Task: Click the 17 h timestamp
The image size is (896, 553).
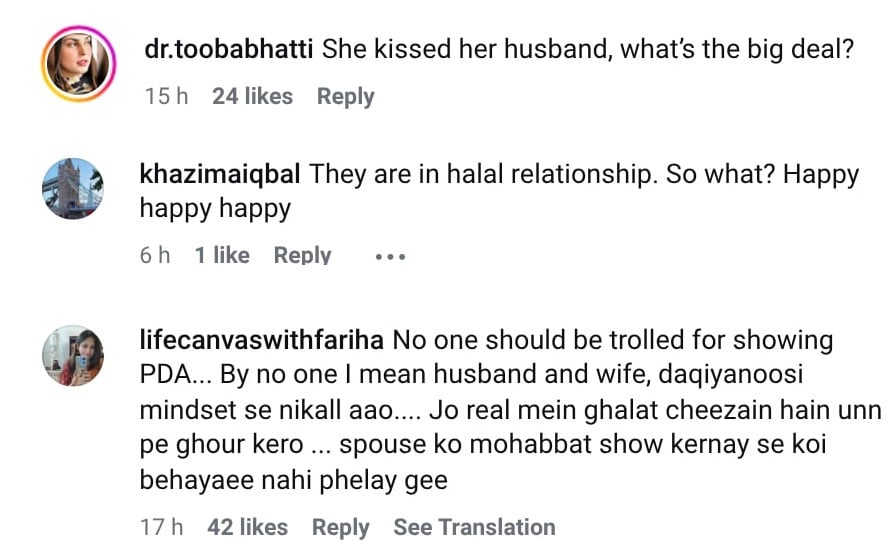Action: 162,527
